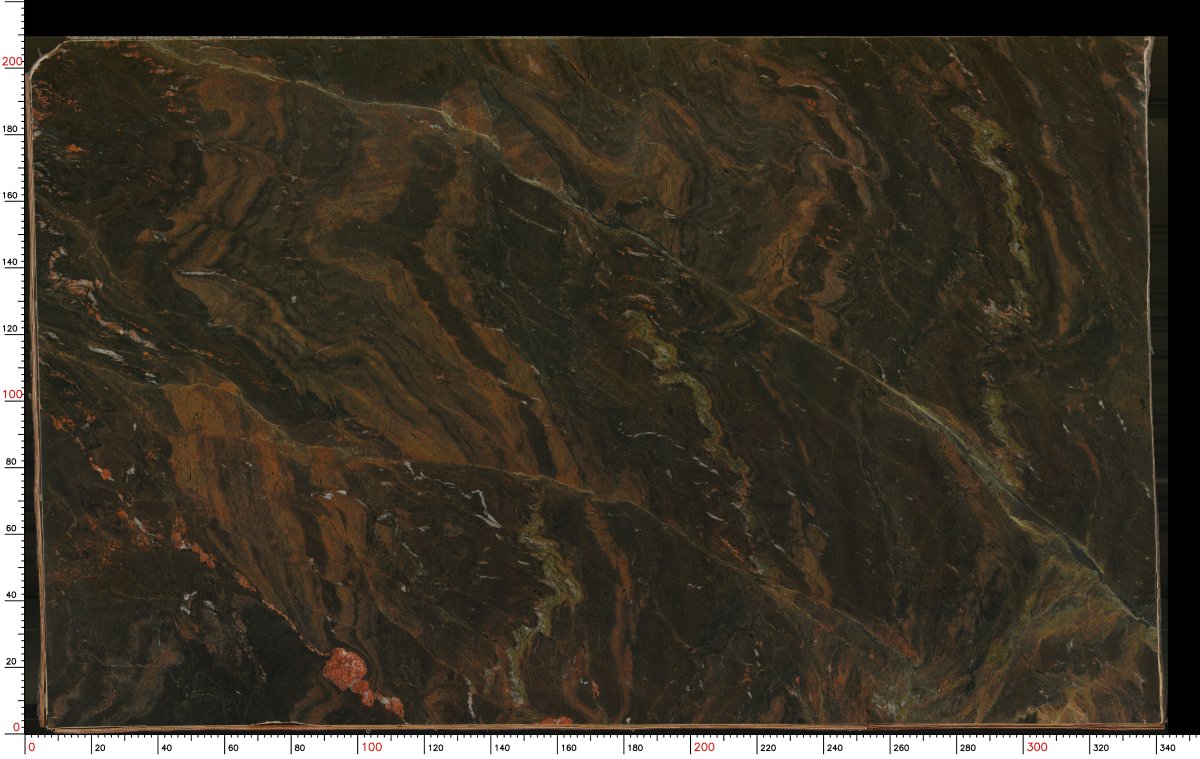Click the red 0 on the horizontal ruler

pyautogui.click(x=31, y=747)
